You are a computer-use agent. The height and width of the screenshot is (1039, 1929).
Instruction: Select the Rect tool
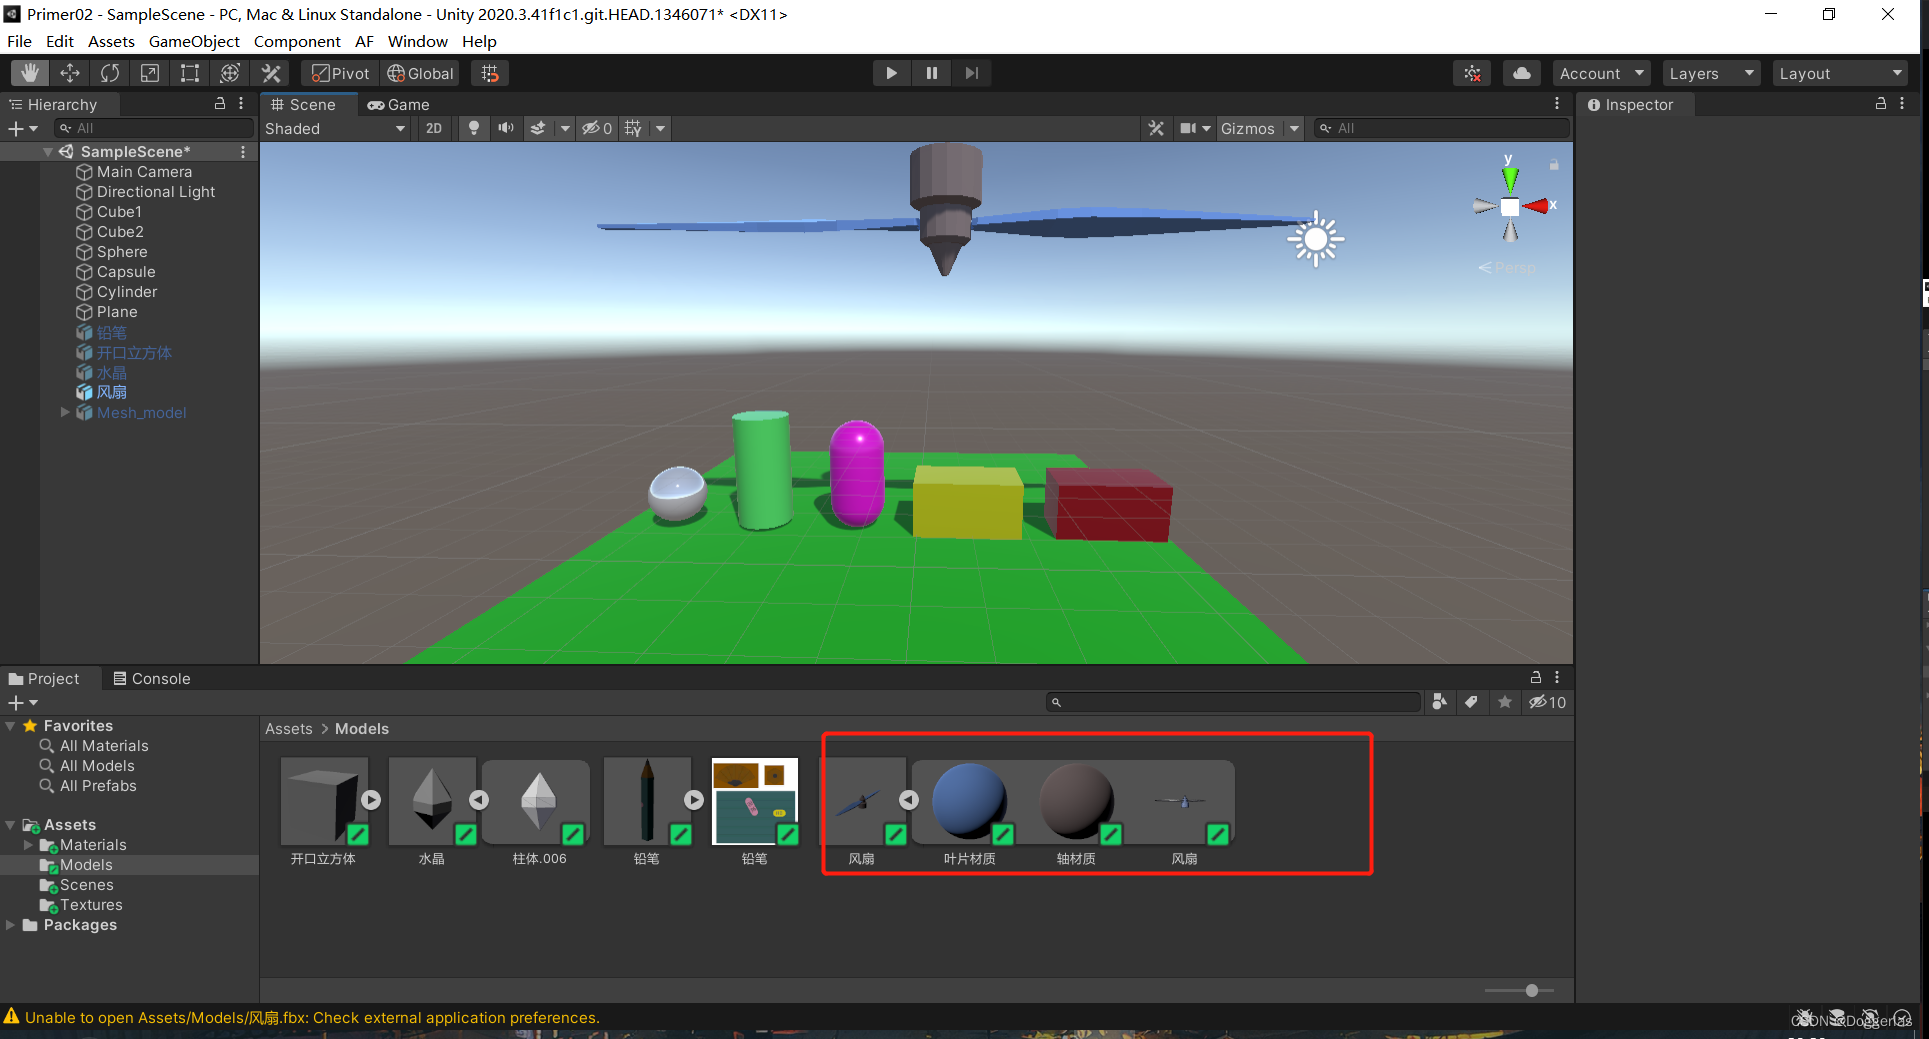pos(190,73)
